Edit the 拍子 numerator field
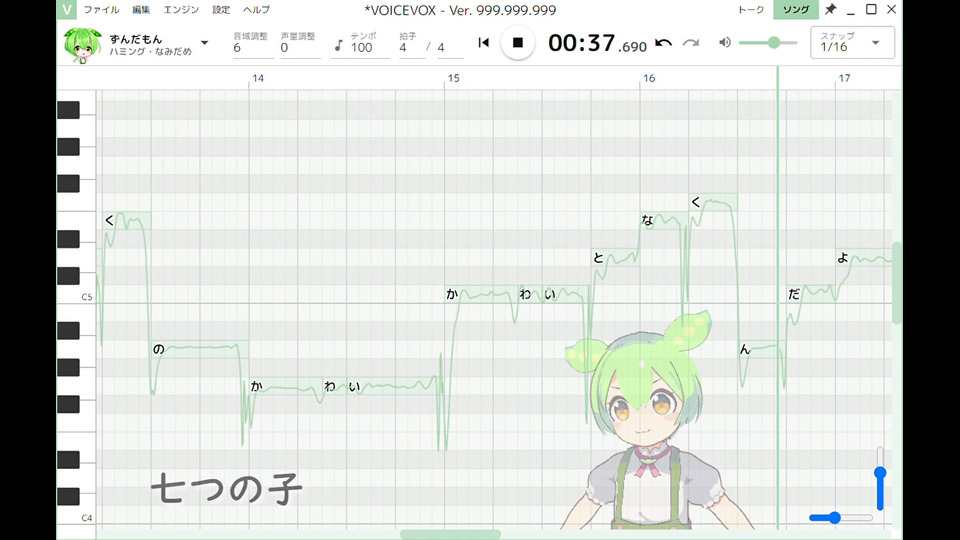This screenshot has height=540, width=960. point(411,48)
